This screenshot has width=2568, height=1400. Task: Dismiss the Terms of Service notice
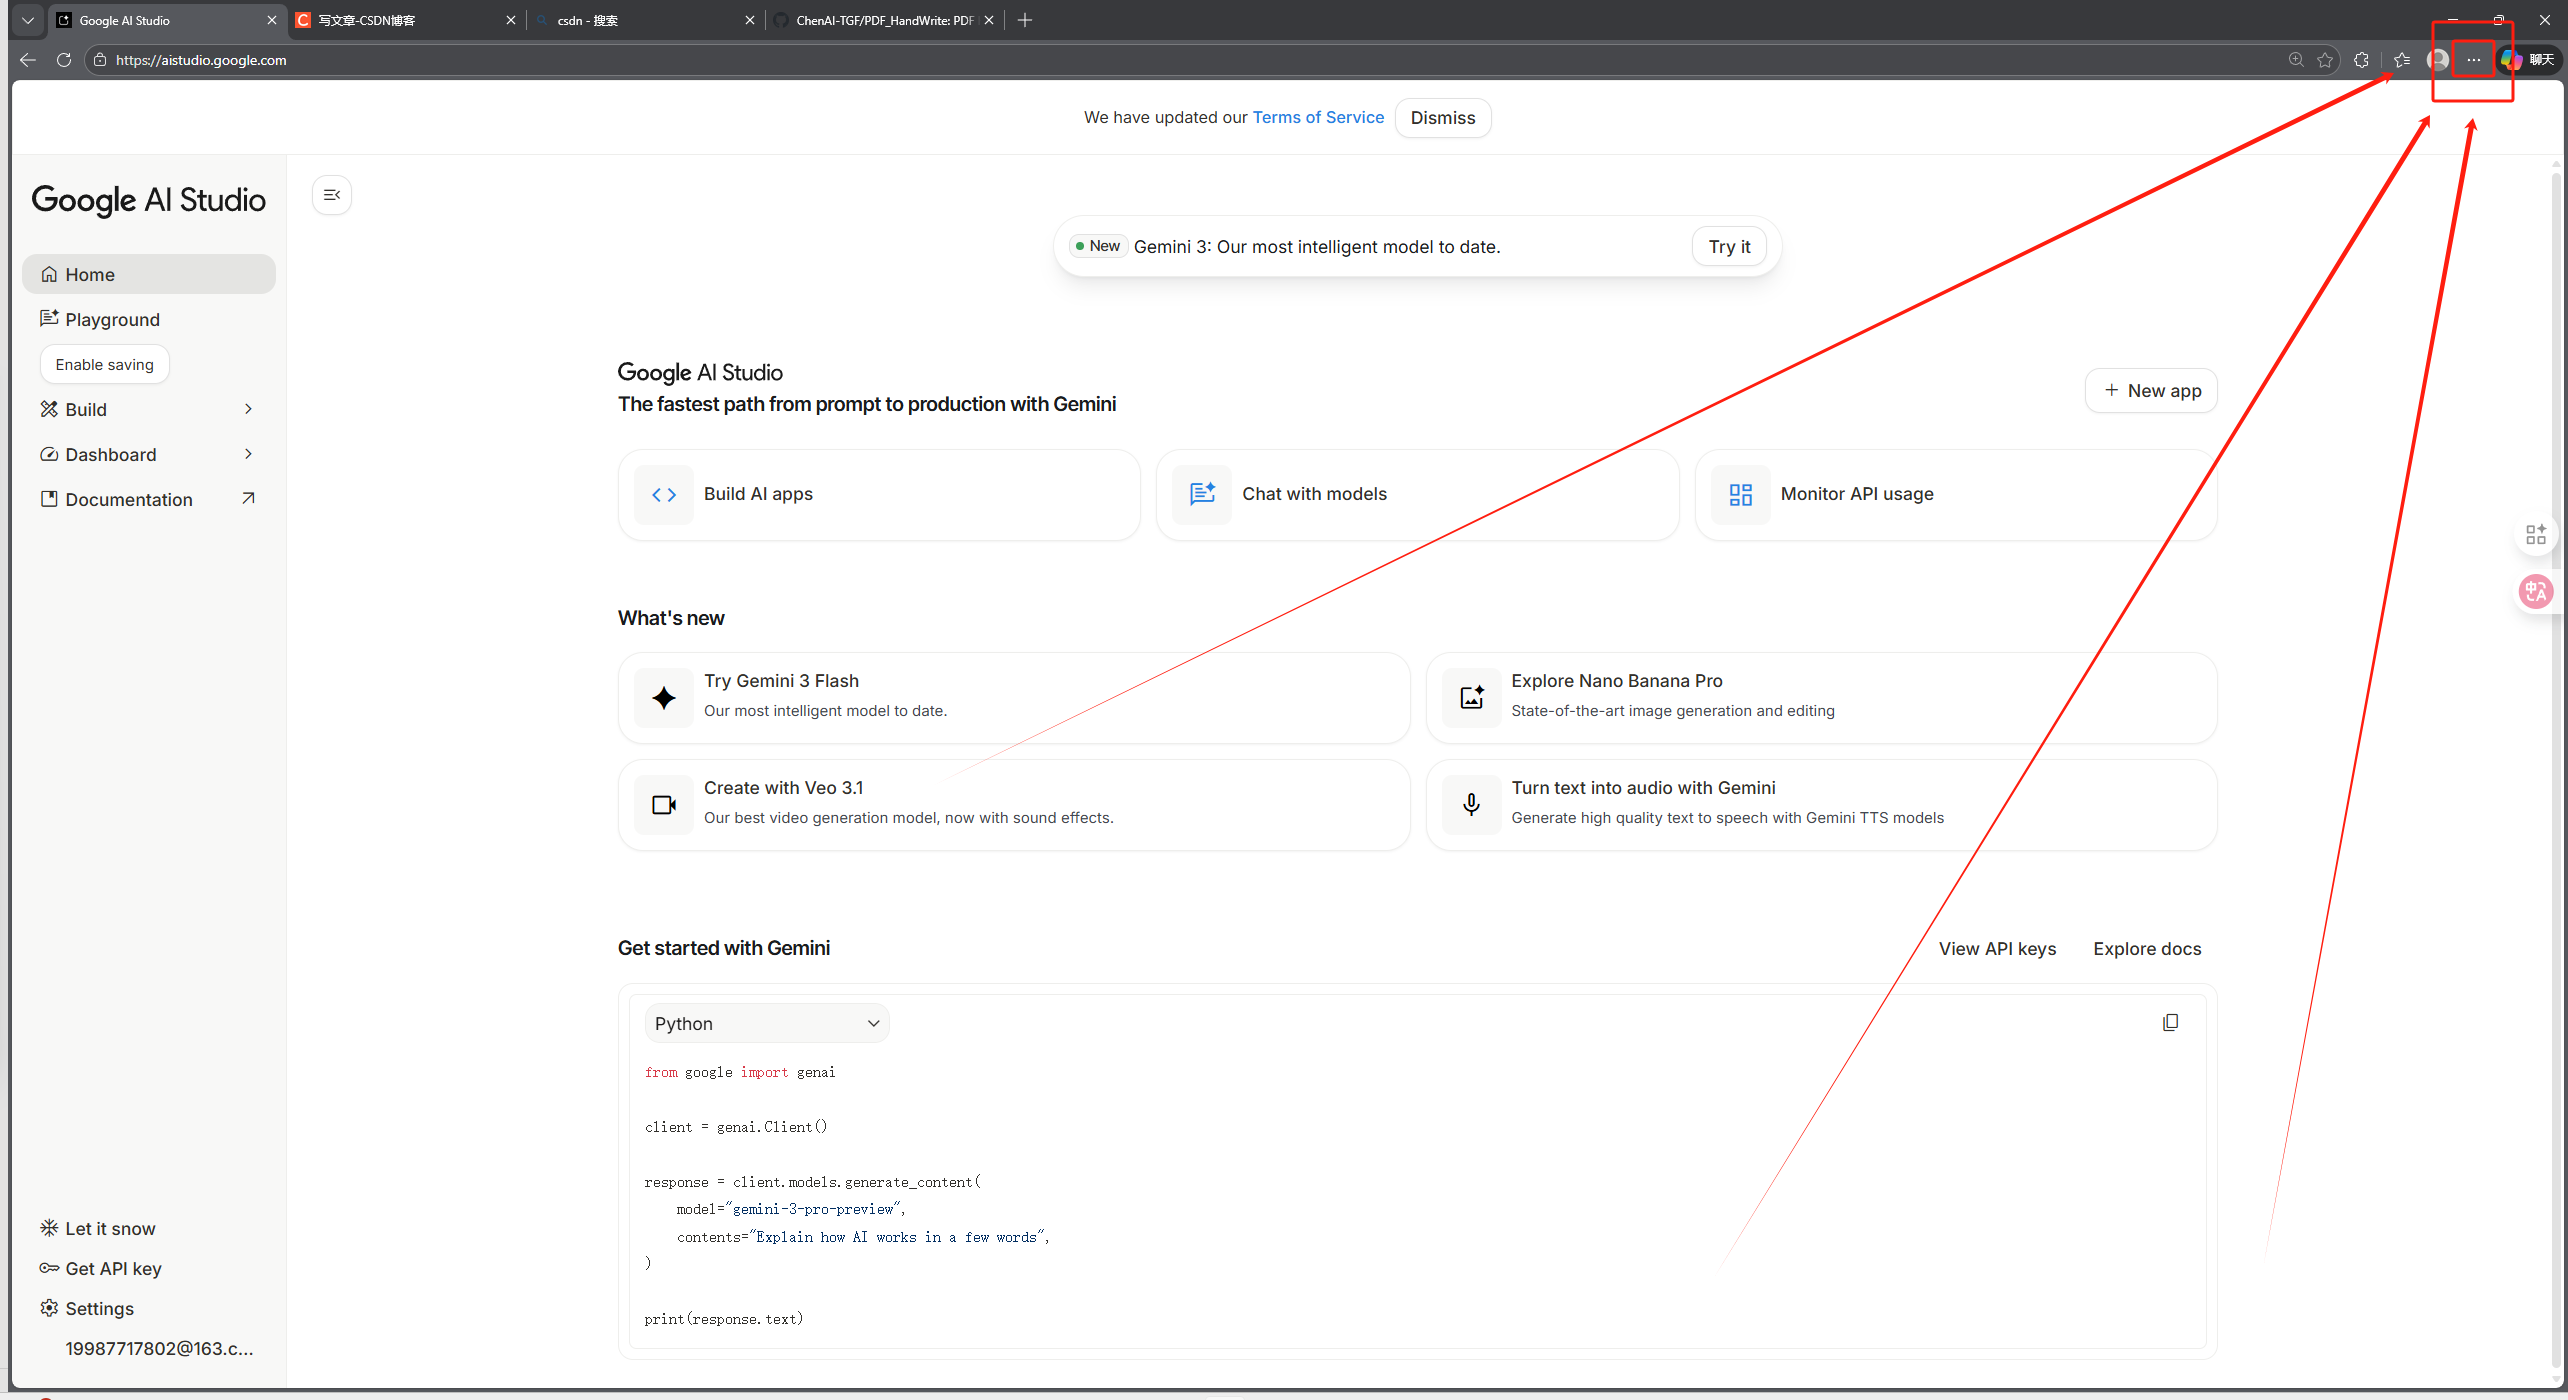click(1442, 118)
